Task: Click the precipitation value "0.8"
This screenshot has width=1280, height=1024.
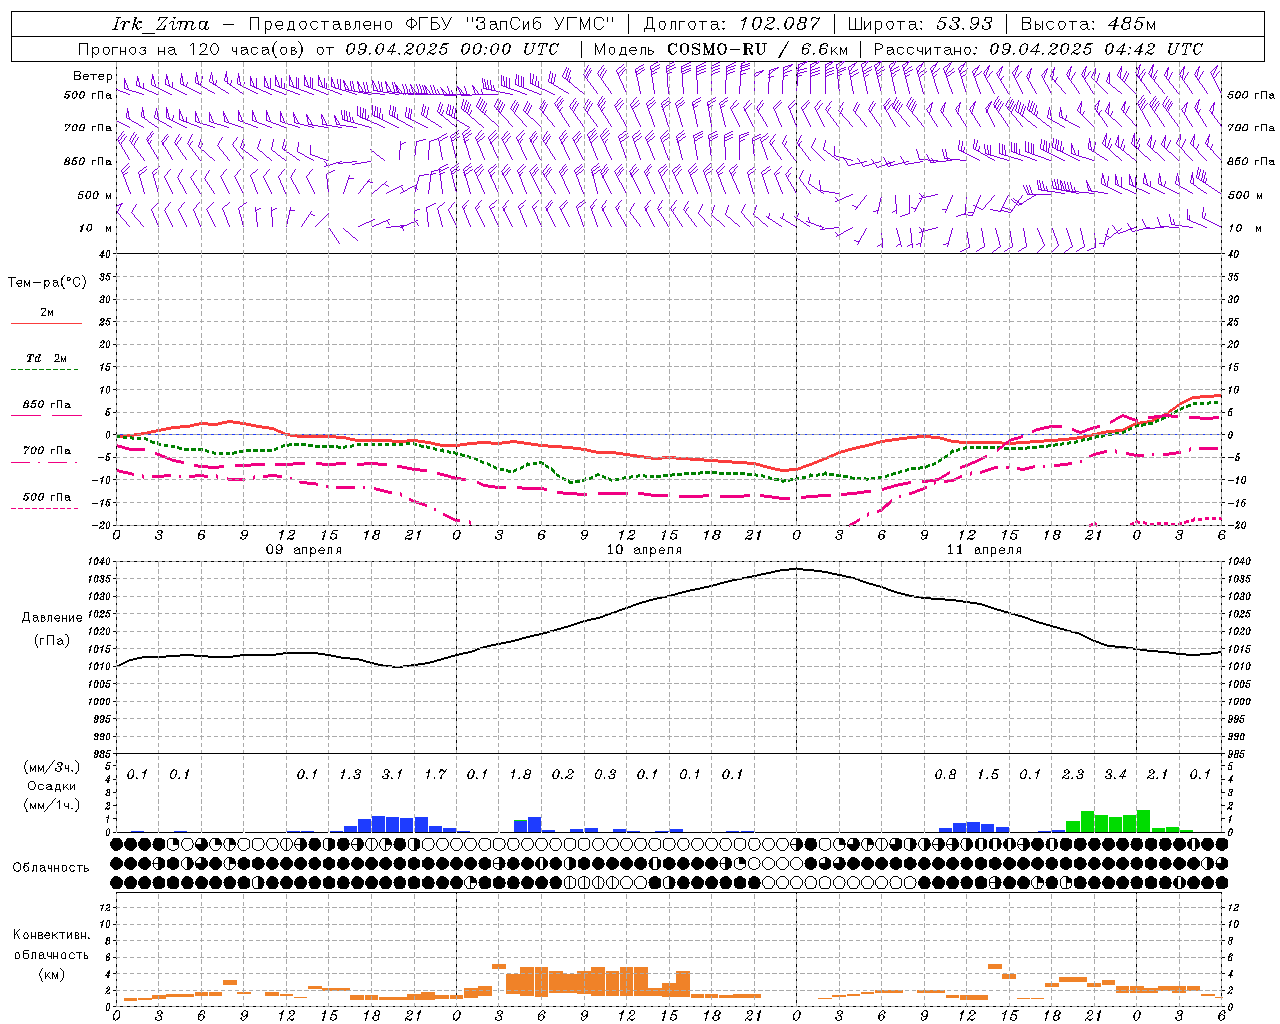Action: pos(945,775)
